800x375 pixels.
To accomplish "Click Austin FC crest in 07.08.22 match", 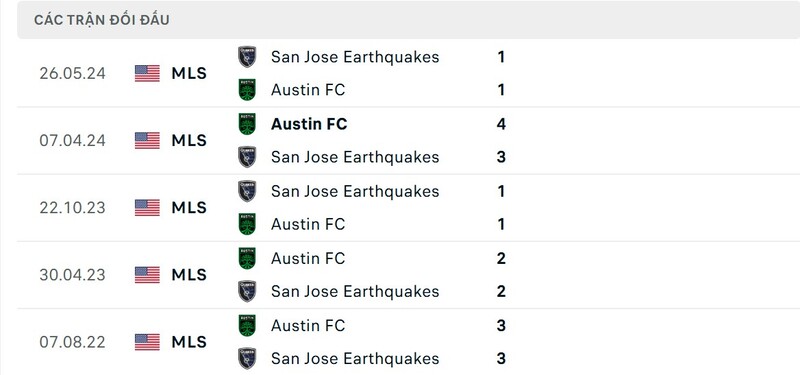I will pyautogui.click(x=247, y=326).
